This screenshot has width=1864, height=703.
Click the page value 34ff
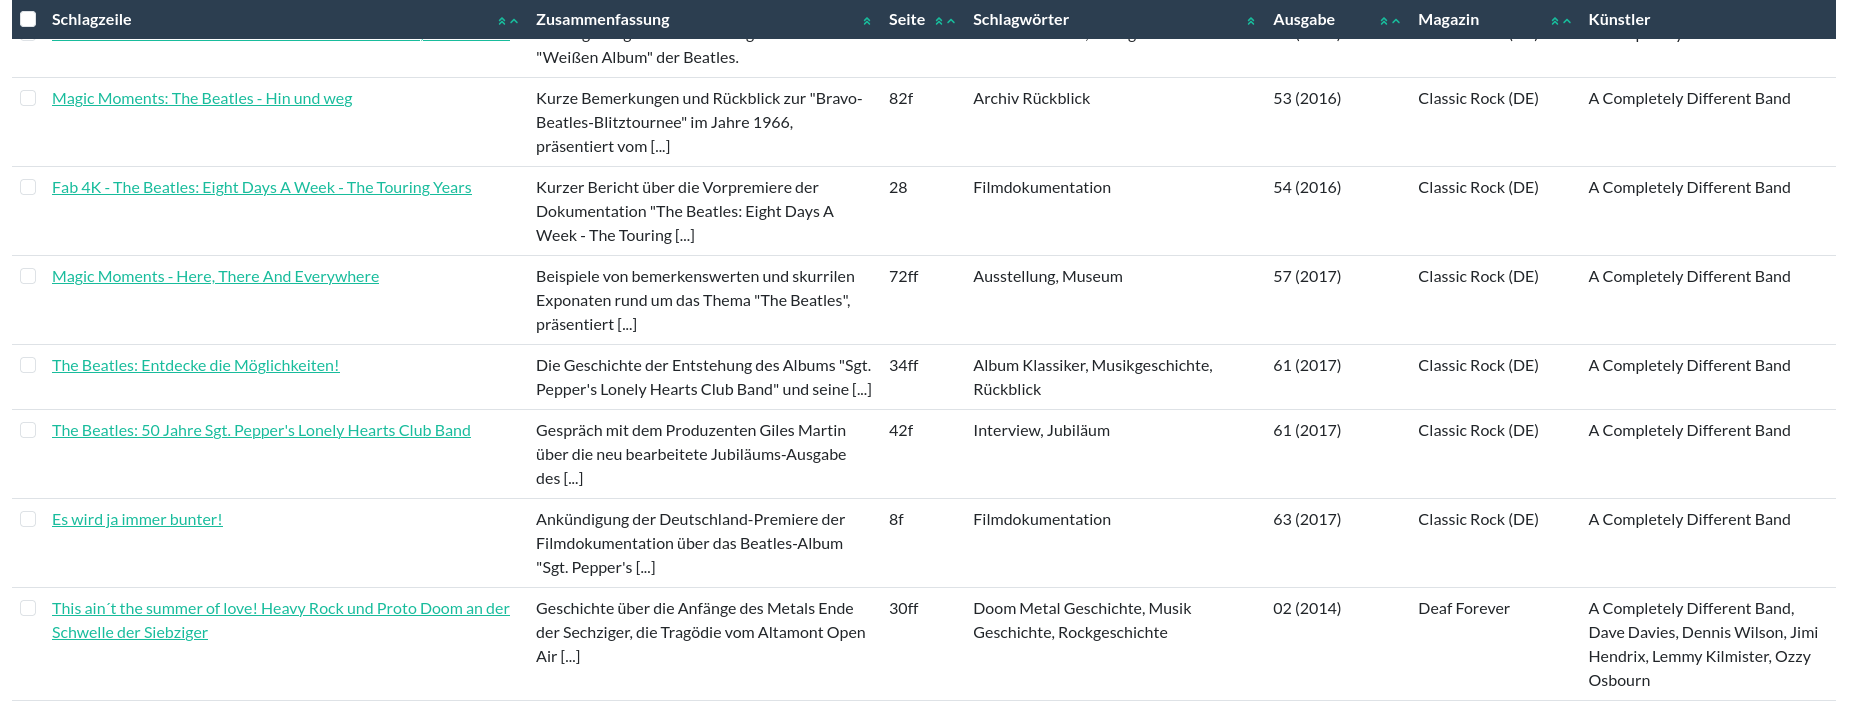(903, 365)
